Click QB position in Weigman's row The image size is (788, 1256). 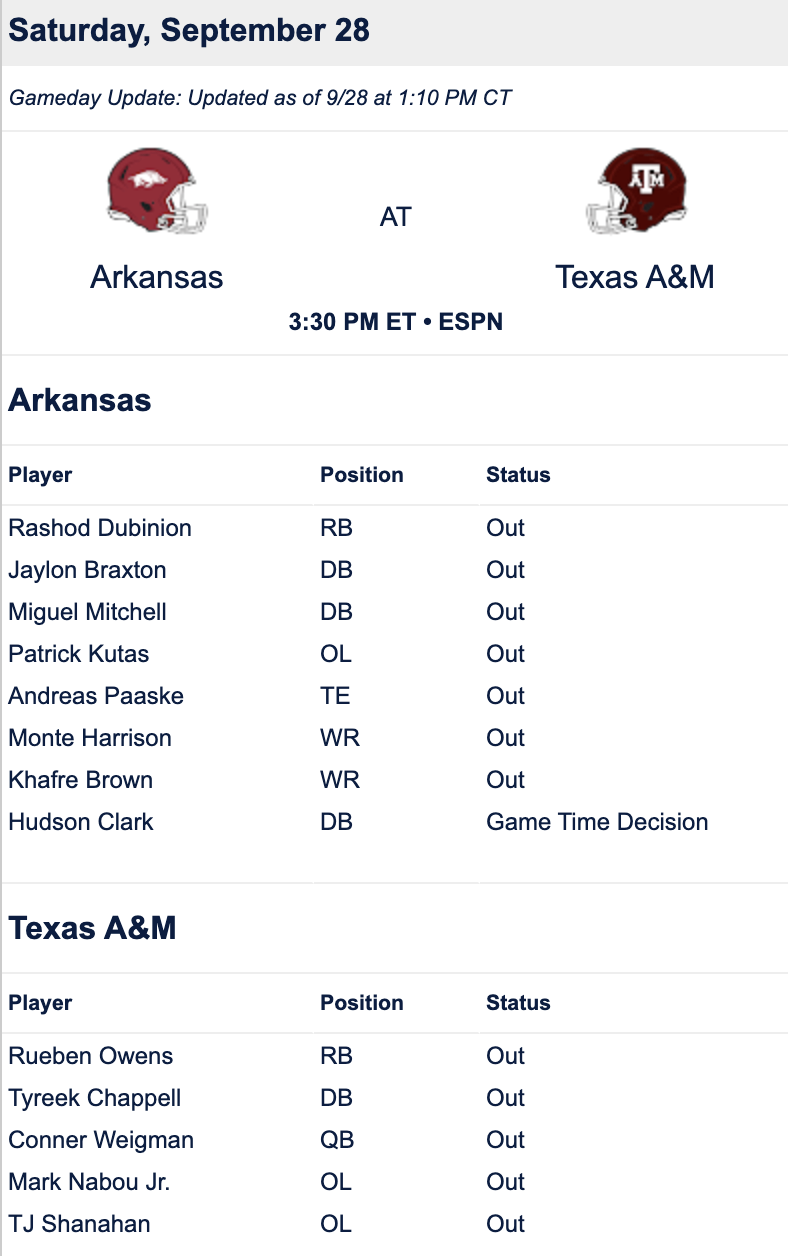(337, 1140)
